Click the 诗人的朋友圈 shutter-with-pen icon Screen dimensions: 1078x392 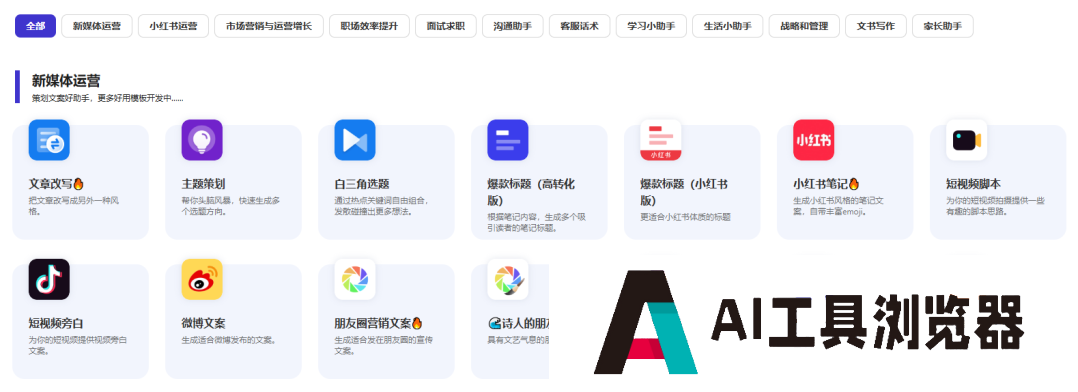(x=507, y=279)
